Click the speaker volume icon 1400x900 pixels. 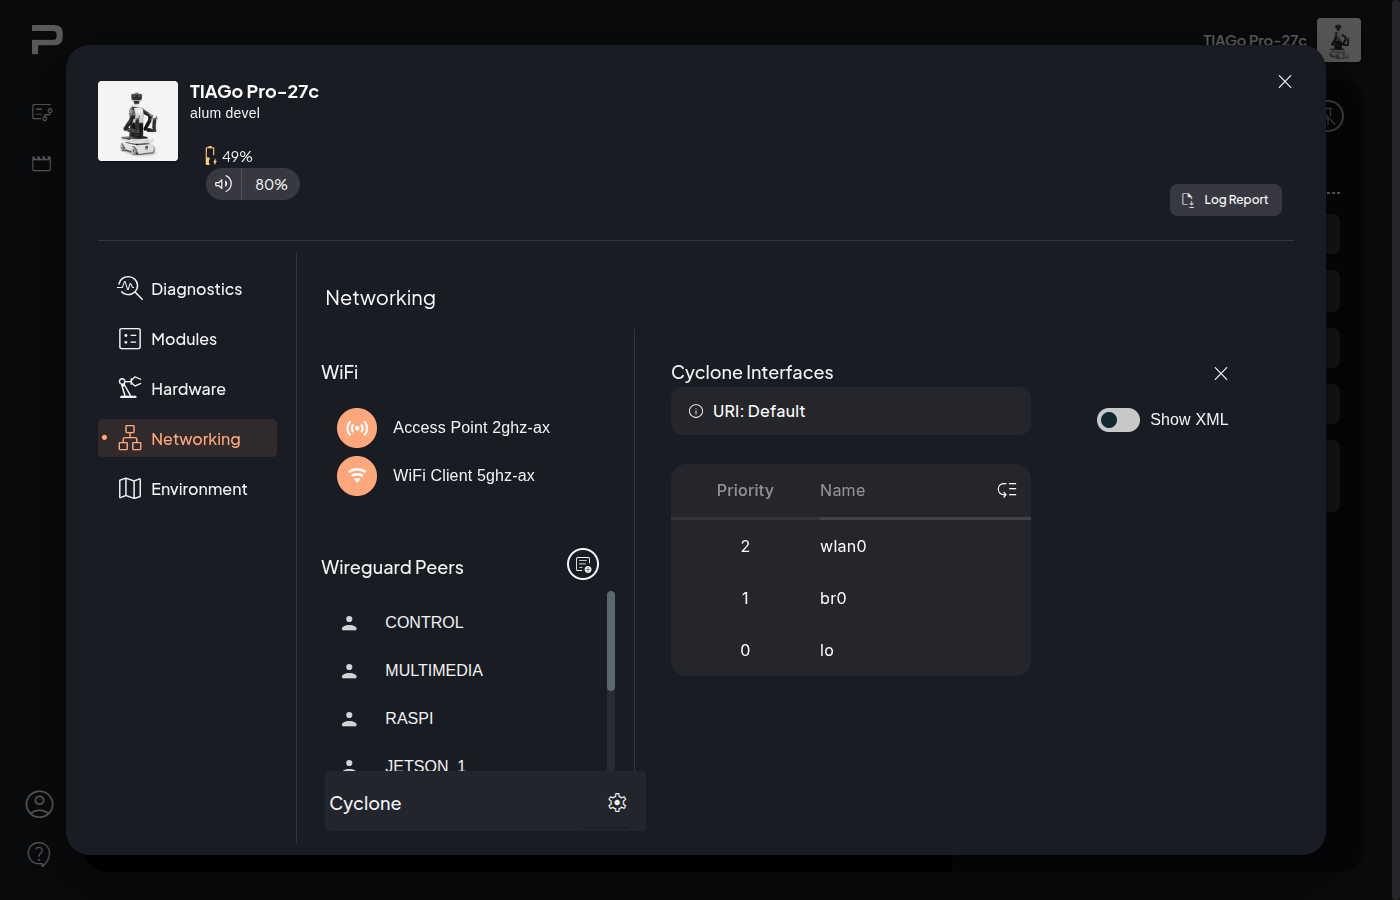(x=223, y=184)
